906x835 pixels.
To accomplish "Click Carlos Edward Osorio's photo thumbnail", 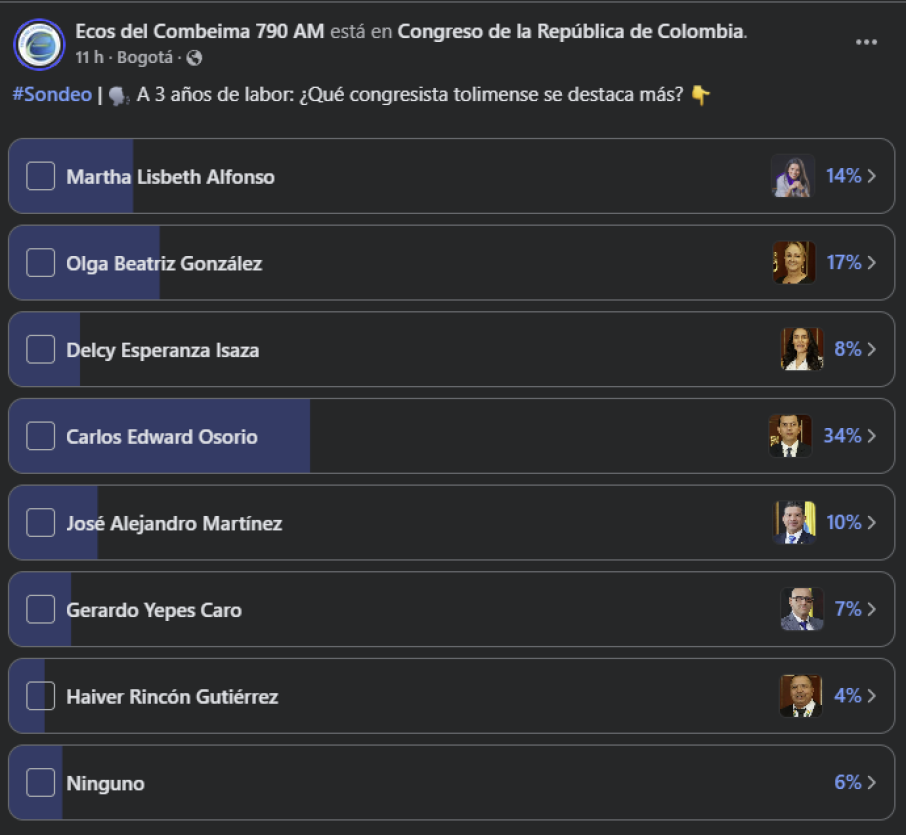I will (790, 436).
